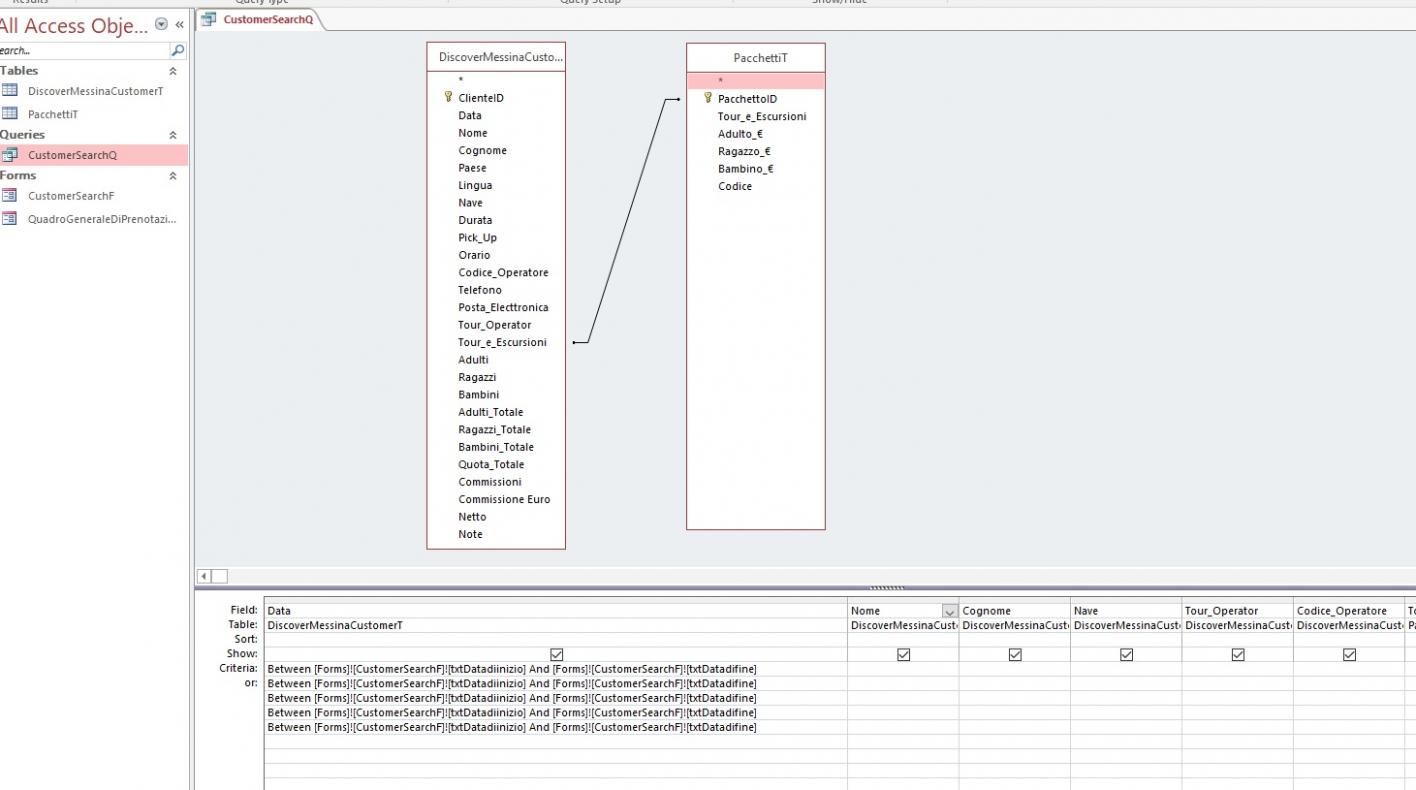Click the table icon beside DiscoverMessinaCustomerT

click(10, 91)
